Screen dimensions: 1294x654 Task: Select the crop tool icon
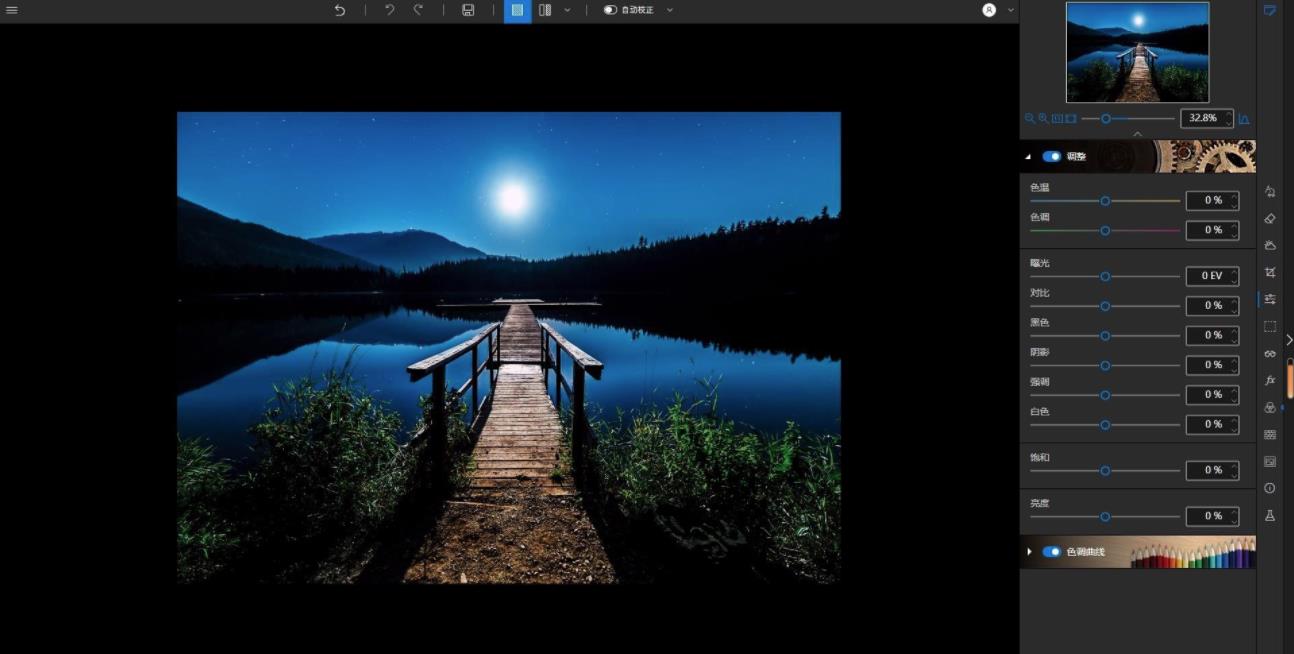point(1270,272)
